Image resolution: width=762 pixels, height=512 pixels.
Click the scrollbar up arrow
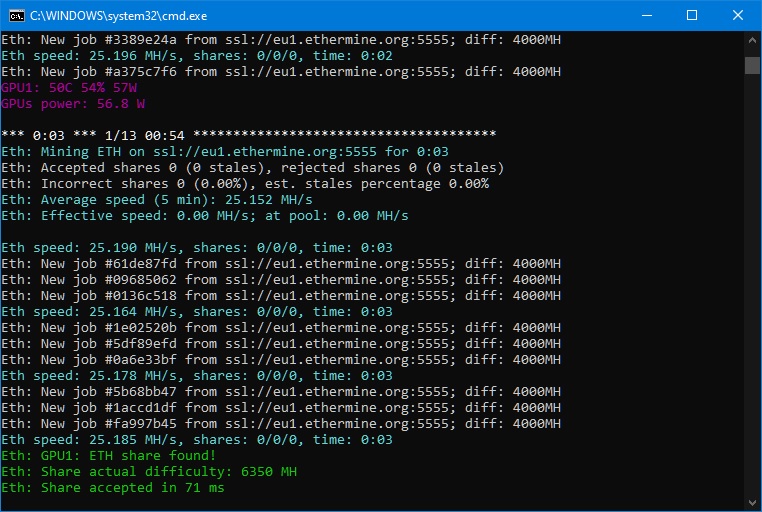[752, 41]
